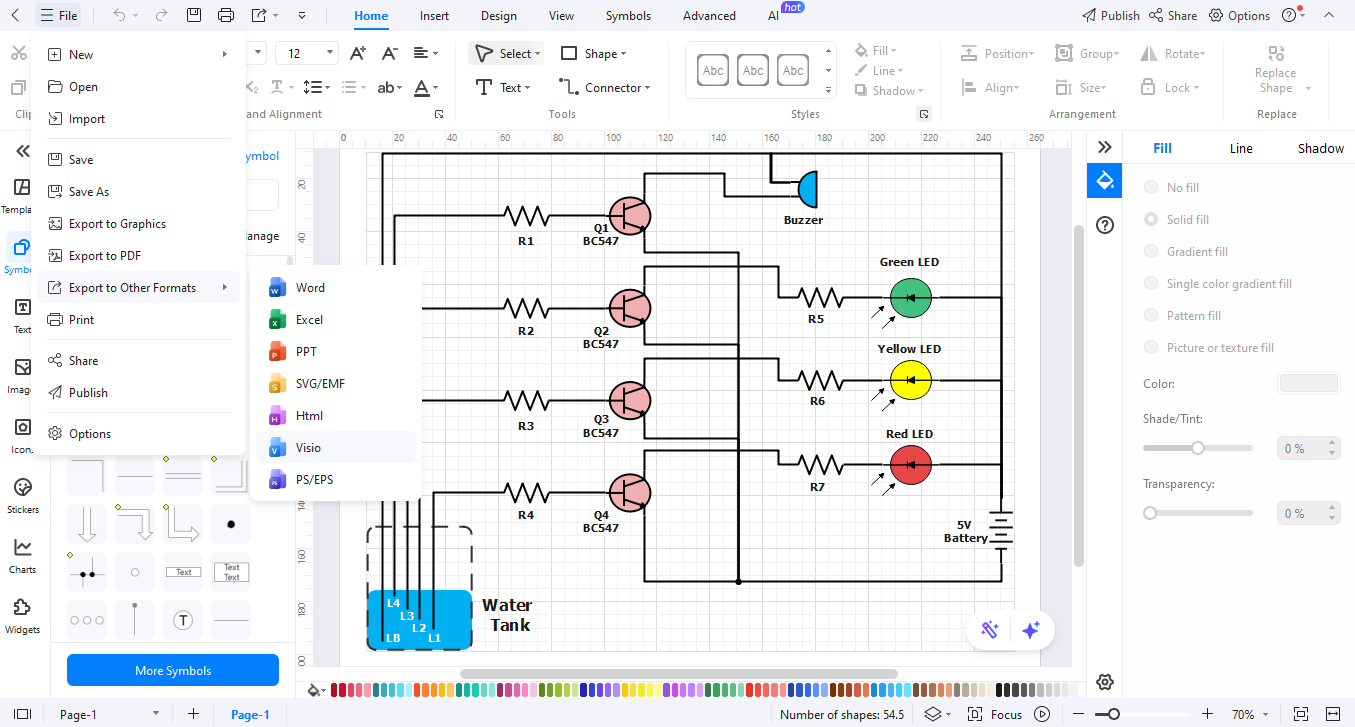The height and width of the screenshot is (727, 1355).
Task: Click the Redo arrow icon
Action: 161,15
